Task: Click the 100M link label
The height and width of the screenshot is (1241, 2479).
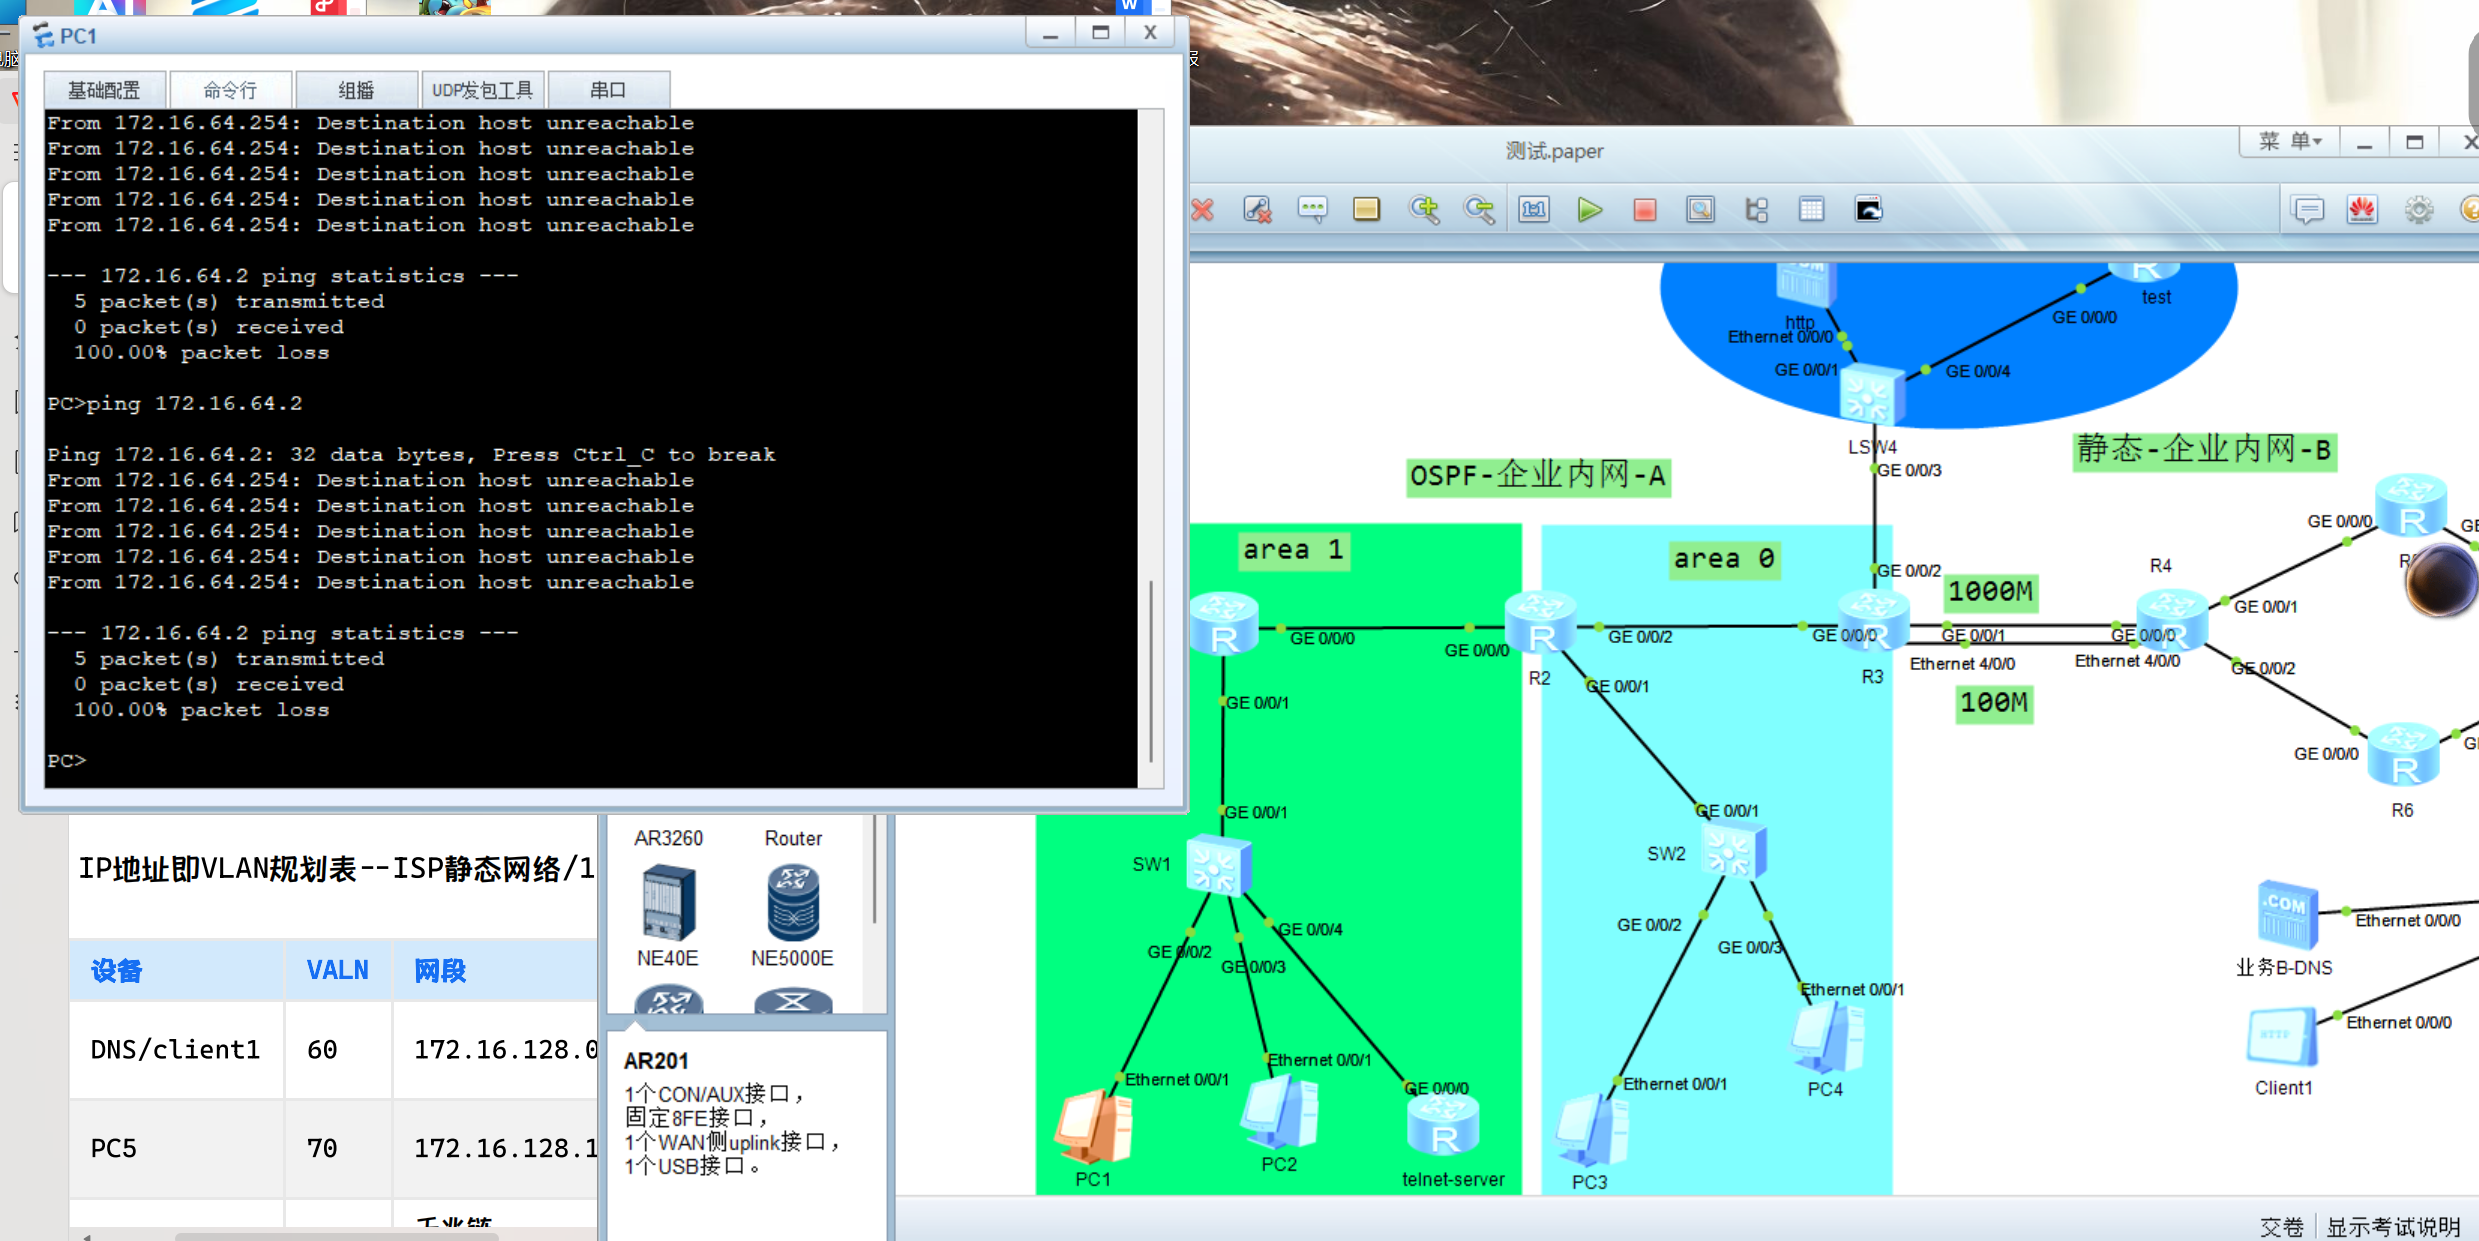Action: point(1994,703)
